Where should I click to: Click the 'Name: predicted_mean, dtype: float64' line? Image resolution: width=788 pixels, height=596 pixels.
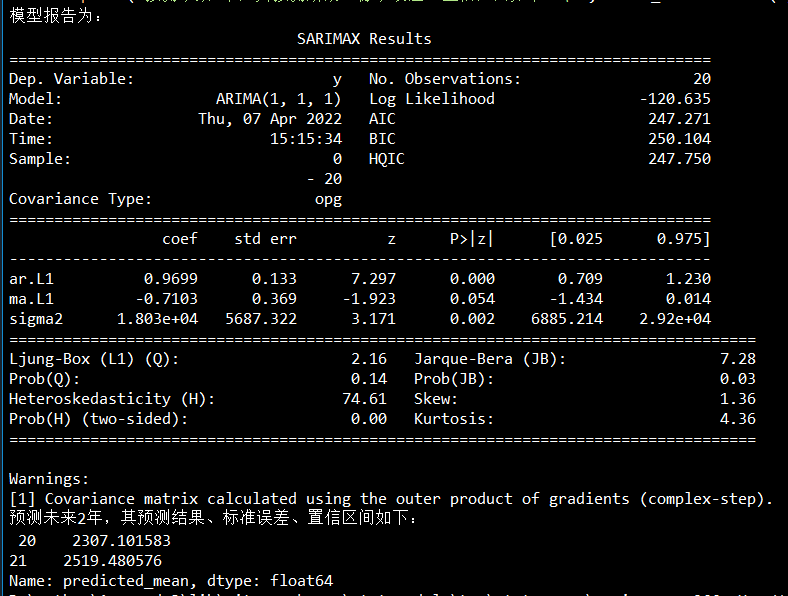pos(171,581)
